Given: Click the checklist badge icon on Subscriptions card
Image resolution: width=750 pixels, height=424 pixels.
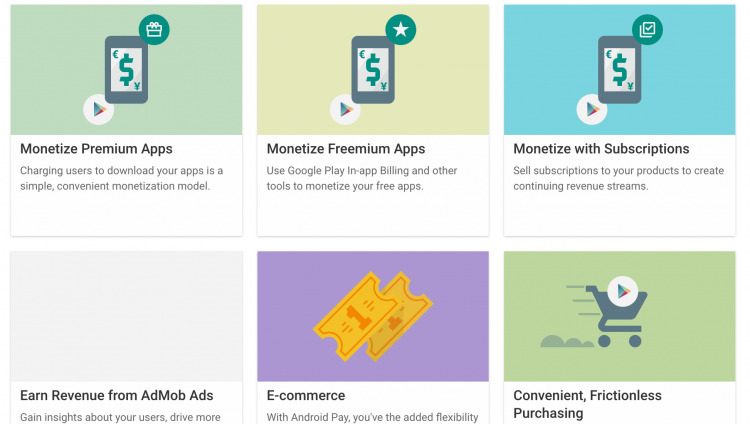Looking at the screenshot, I should (x=647, y=30).
